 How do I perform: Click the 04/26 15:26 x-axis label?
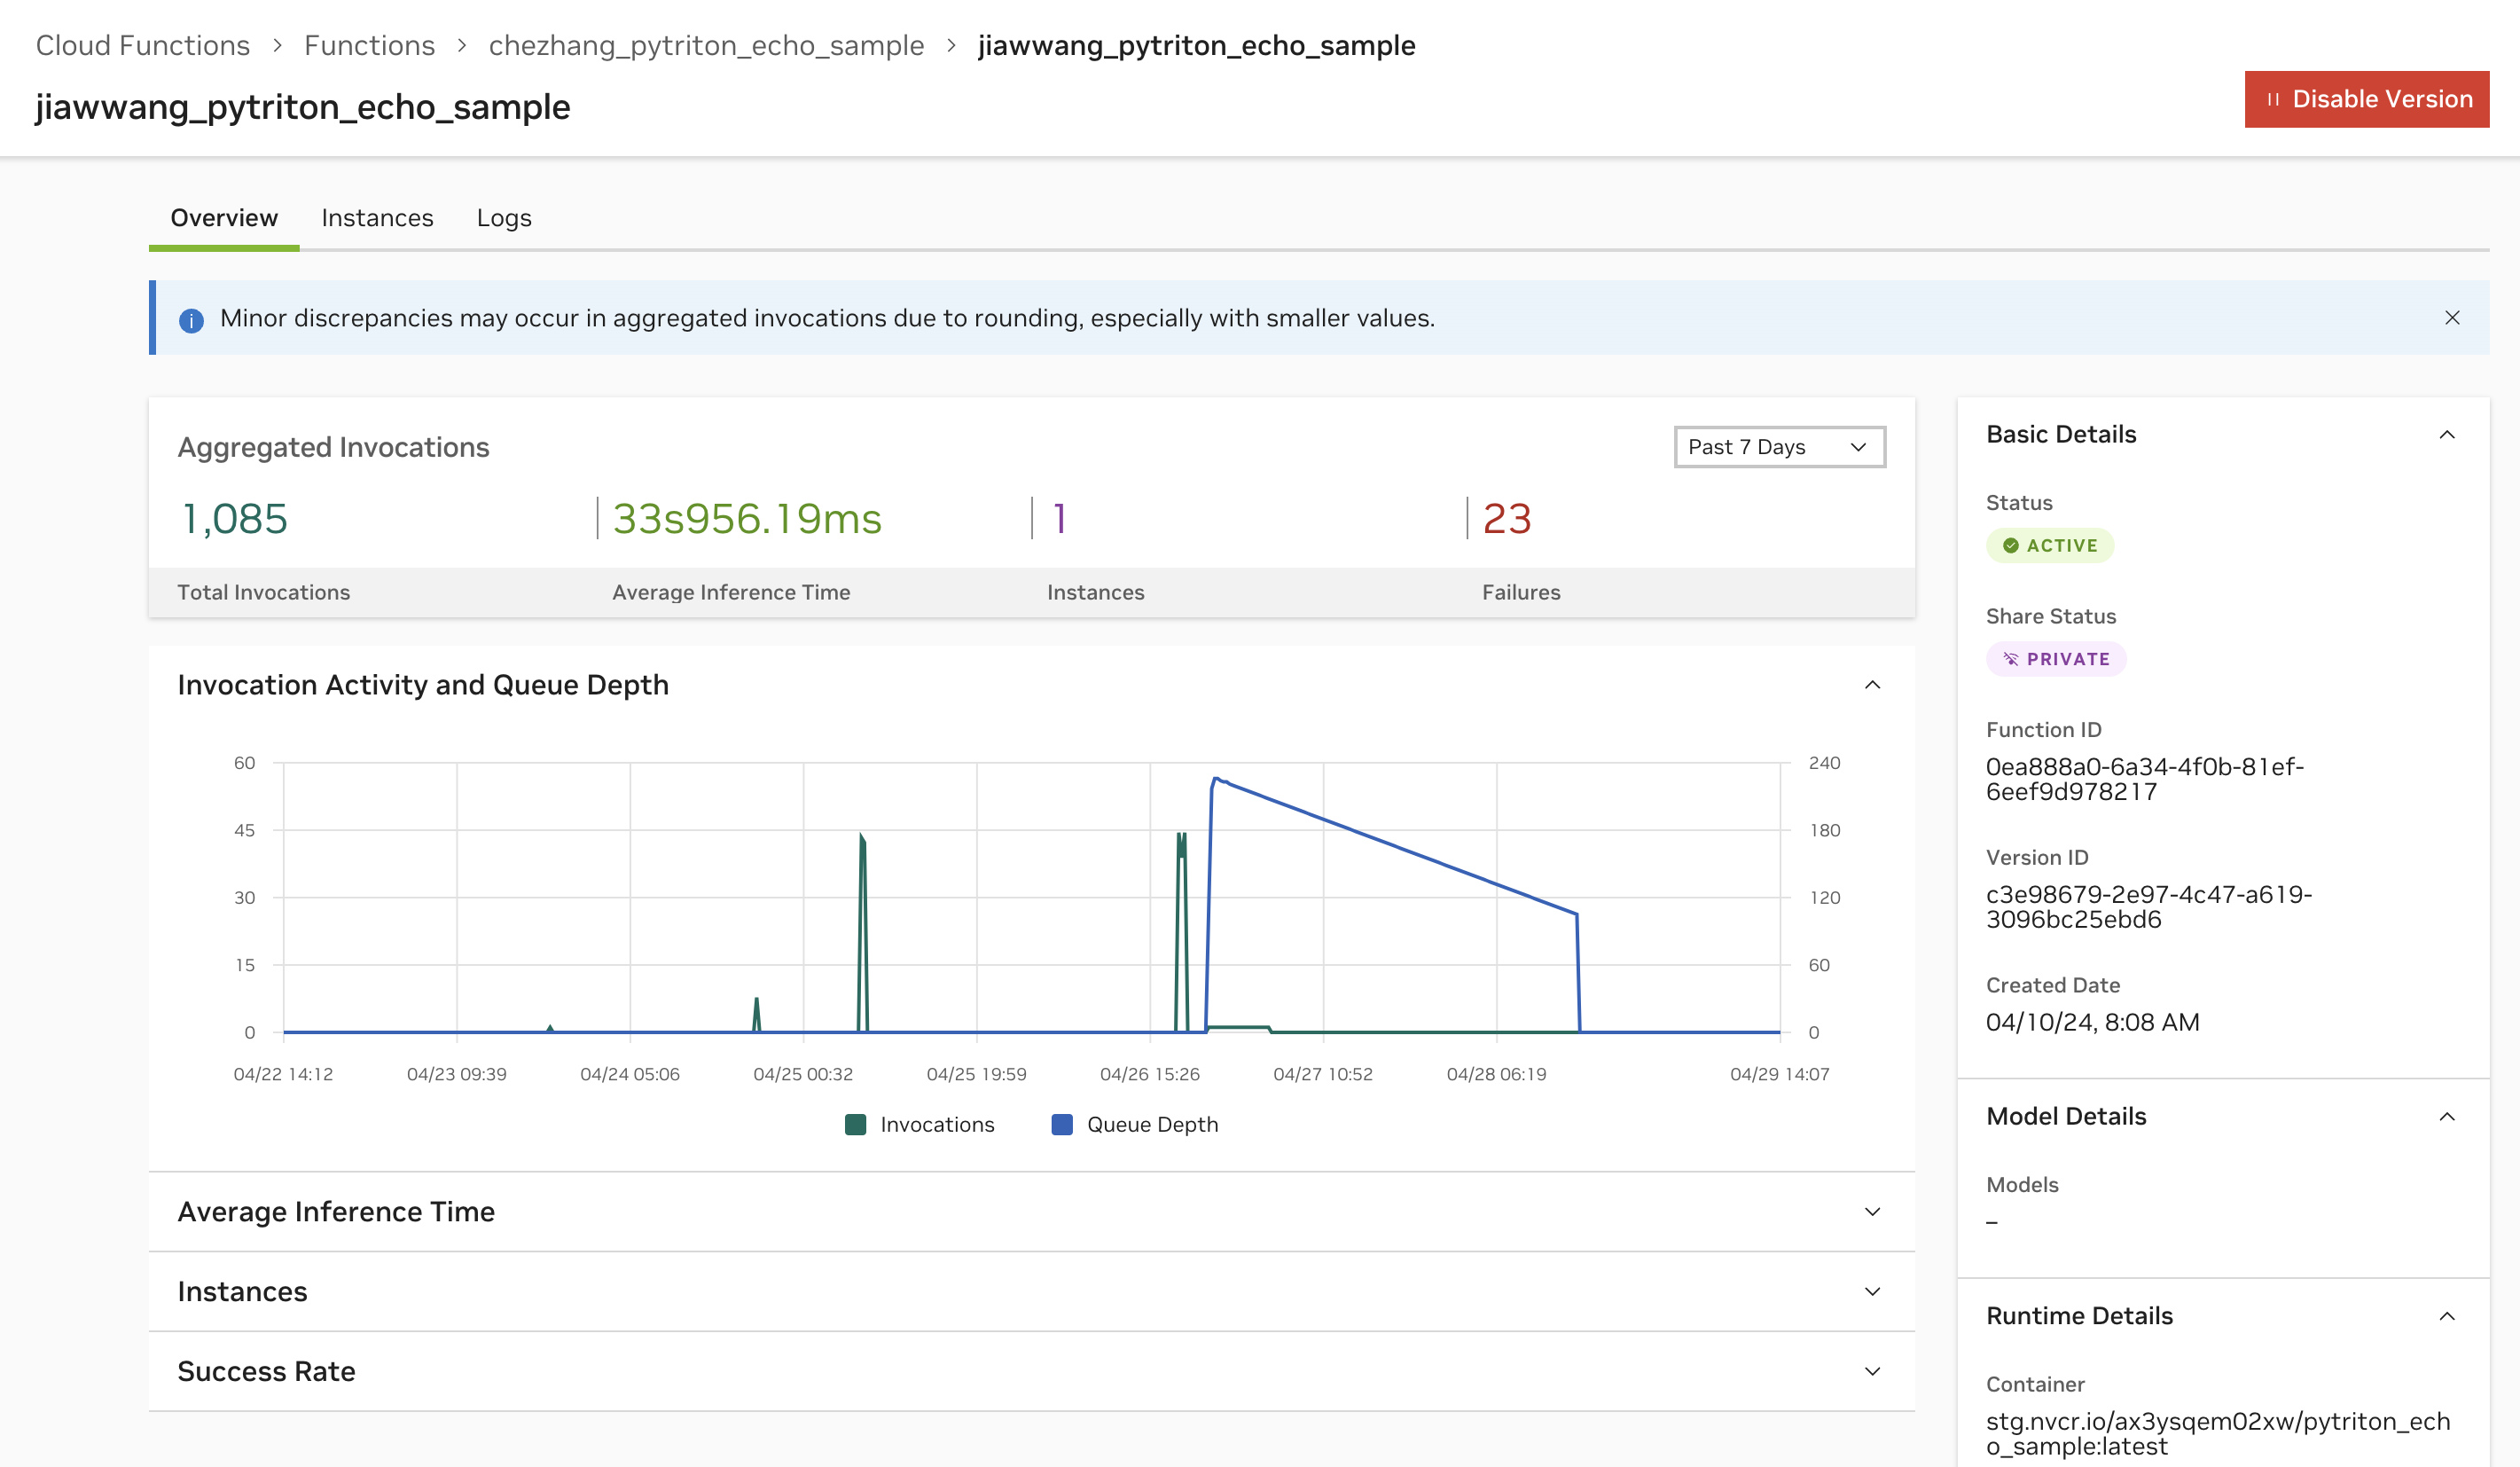tap(1149, 1074)
